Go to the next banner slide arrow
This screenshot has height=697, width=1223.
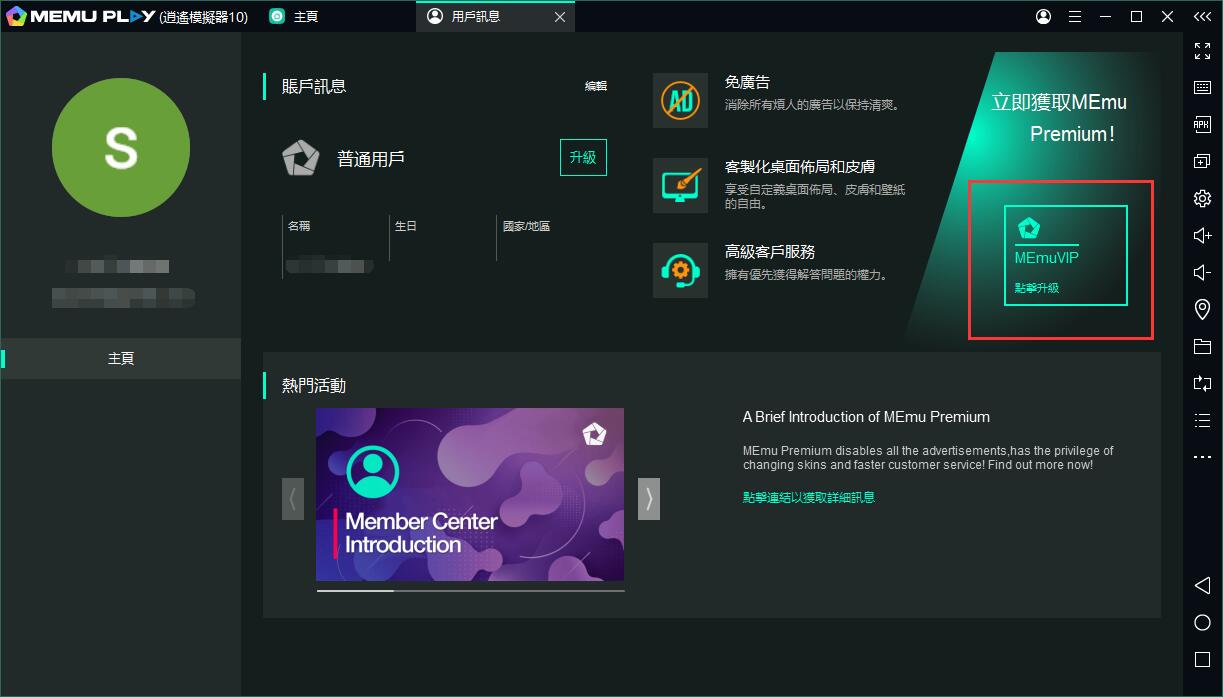(x=649, y=498)
